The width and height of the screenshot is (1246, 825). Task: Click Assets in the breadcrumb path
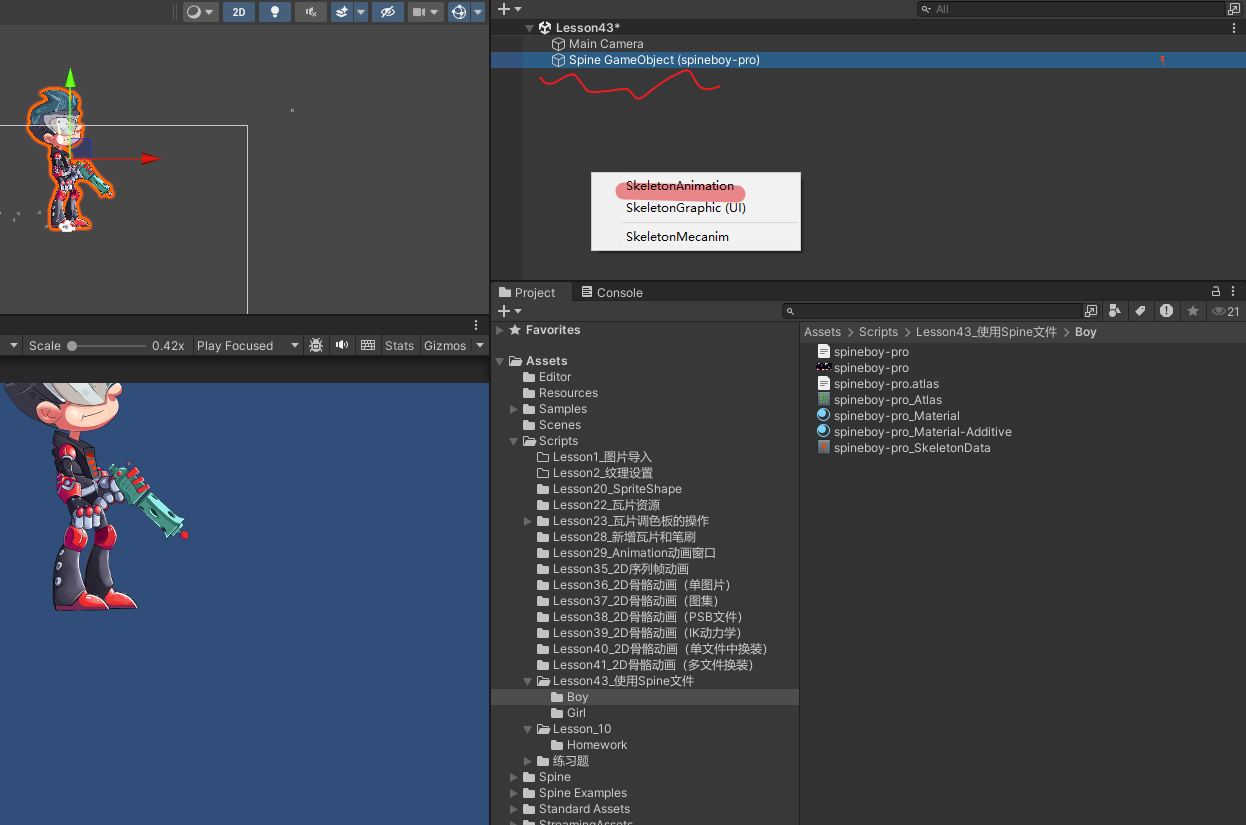pos(823,332)
